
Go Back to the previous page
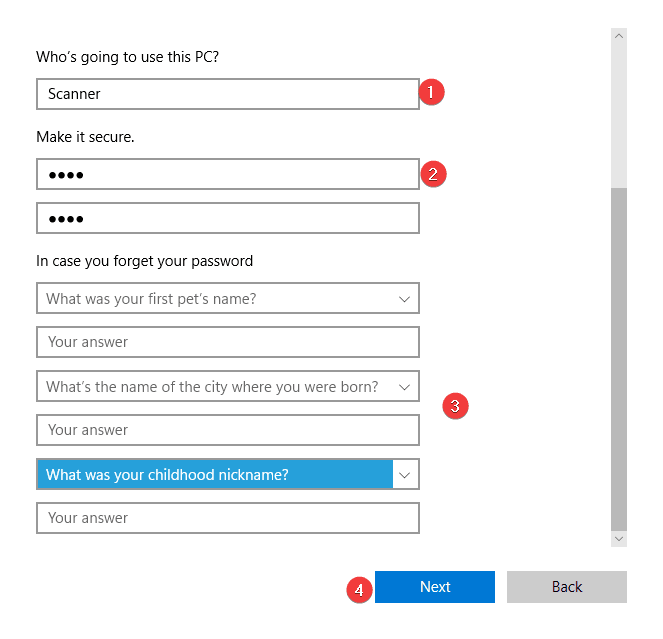pyautogui.click(x=567, y=587)
